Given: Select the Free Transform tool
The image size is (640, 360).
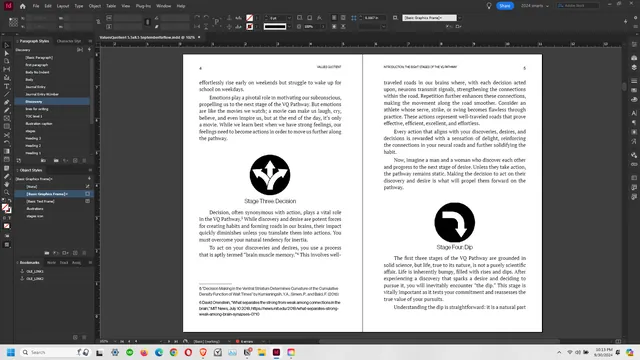Looking at the screenshot, I should (x=7, y=143).
